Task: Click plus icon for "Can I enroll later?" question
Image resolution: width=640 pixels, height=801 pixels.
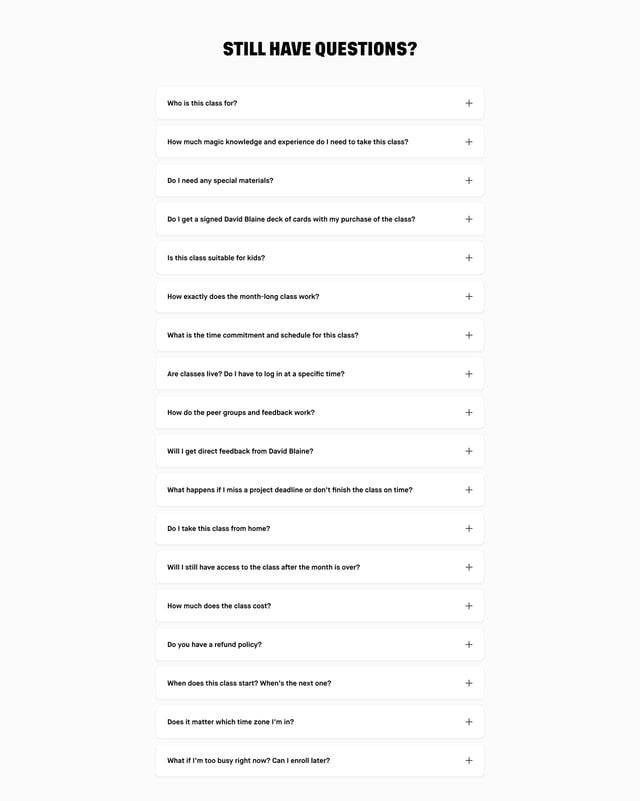Action: (x=468, y=761)
